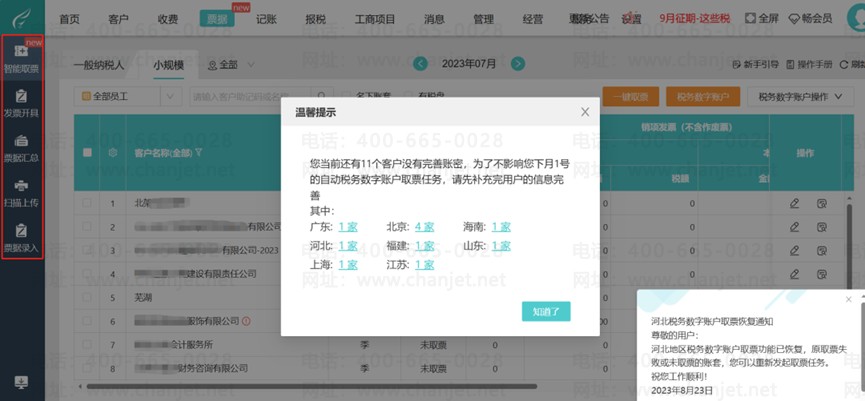
Task: Switch to 一般纳税人 tab
Action: point(99,65)
